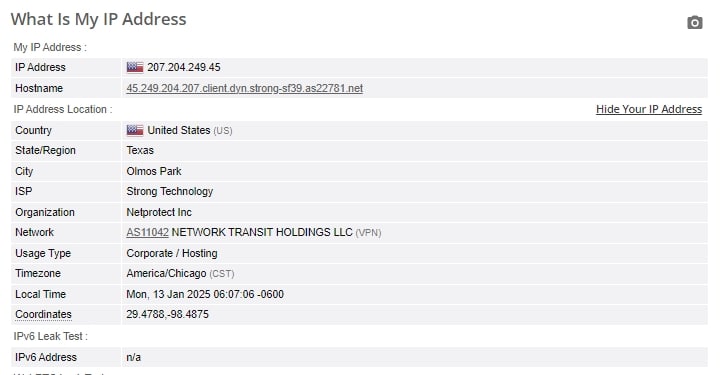Click the US flag in Country row
This screenshot has height=375, width=721.
point(135,130)
